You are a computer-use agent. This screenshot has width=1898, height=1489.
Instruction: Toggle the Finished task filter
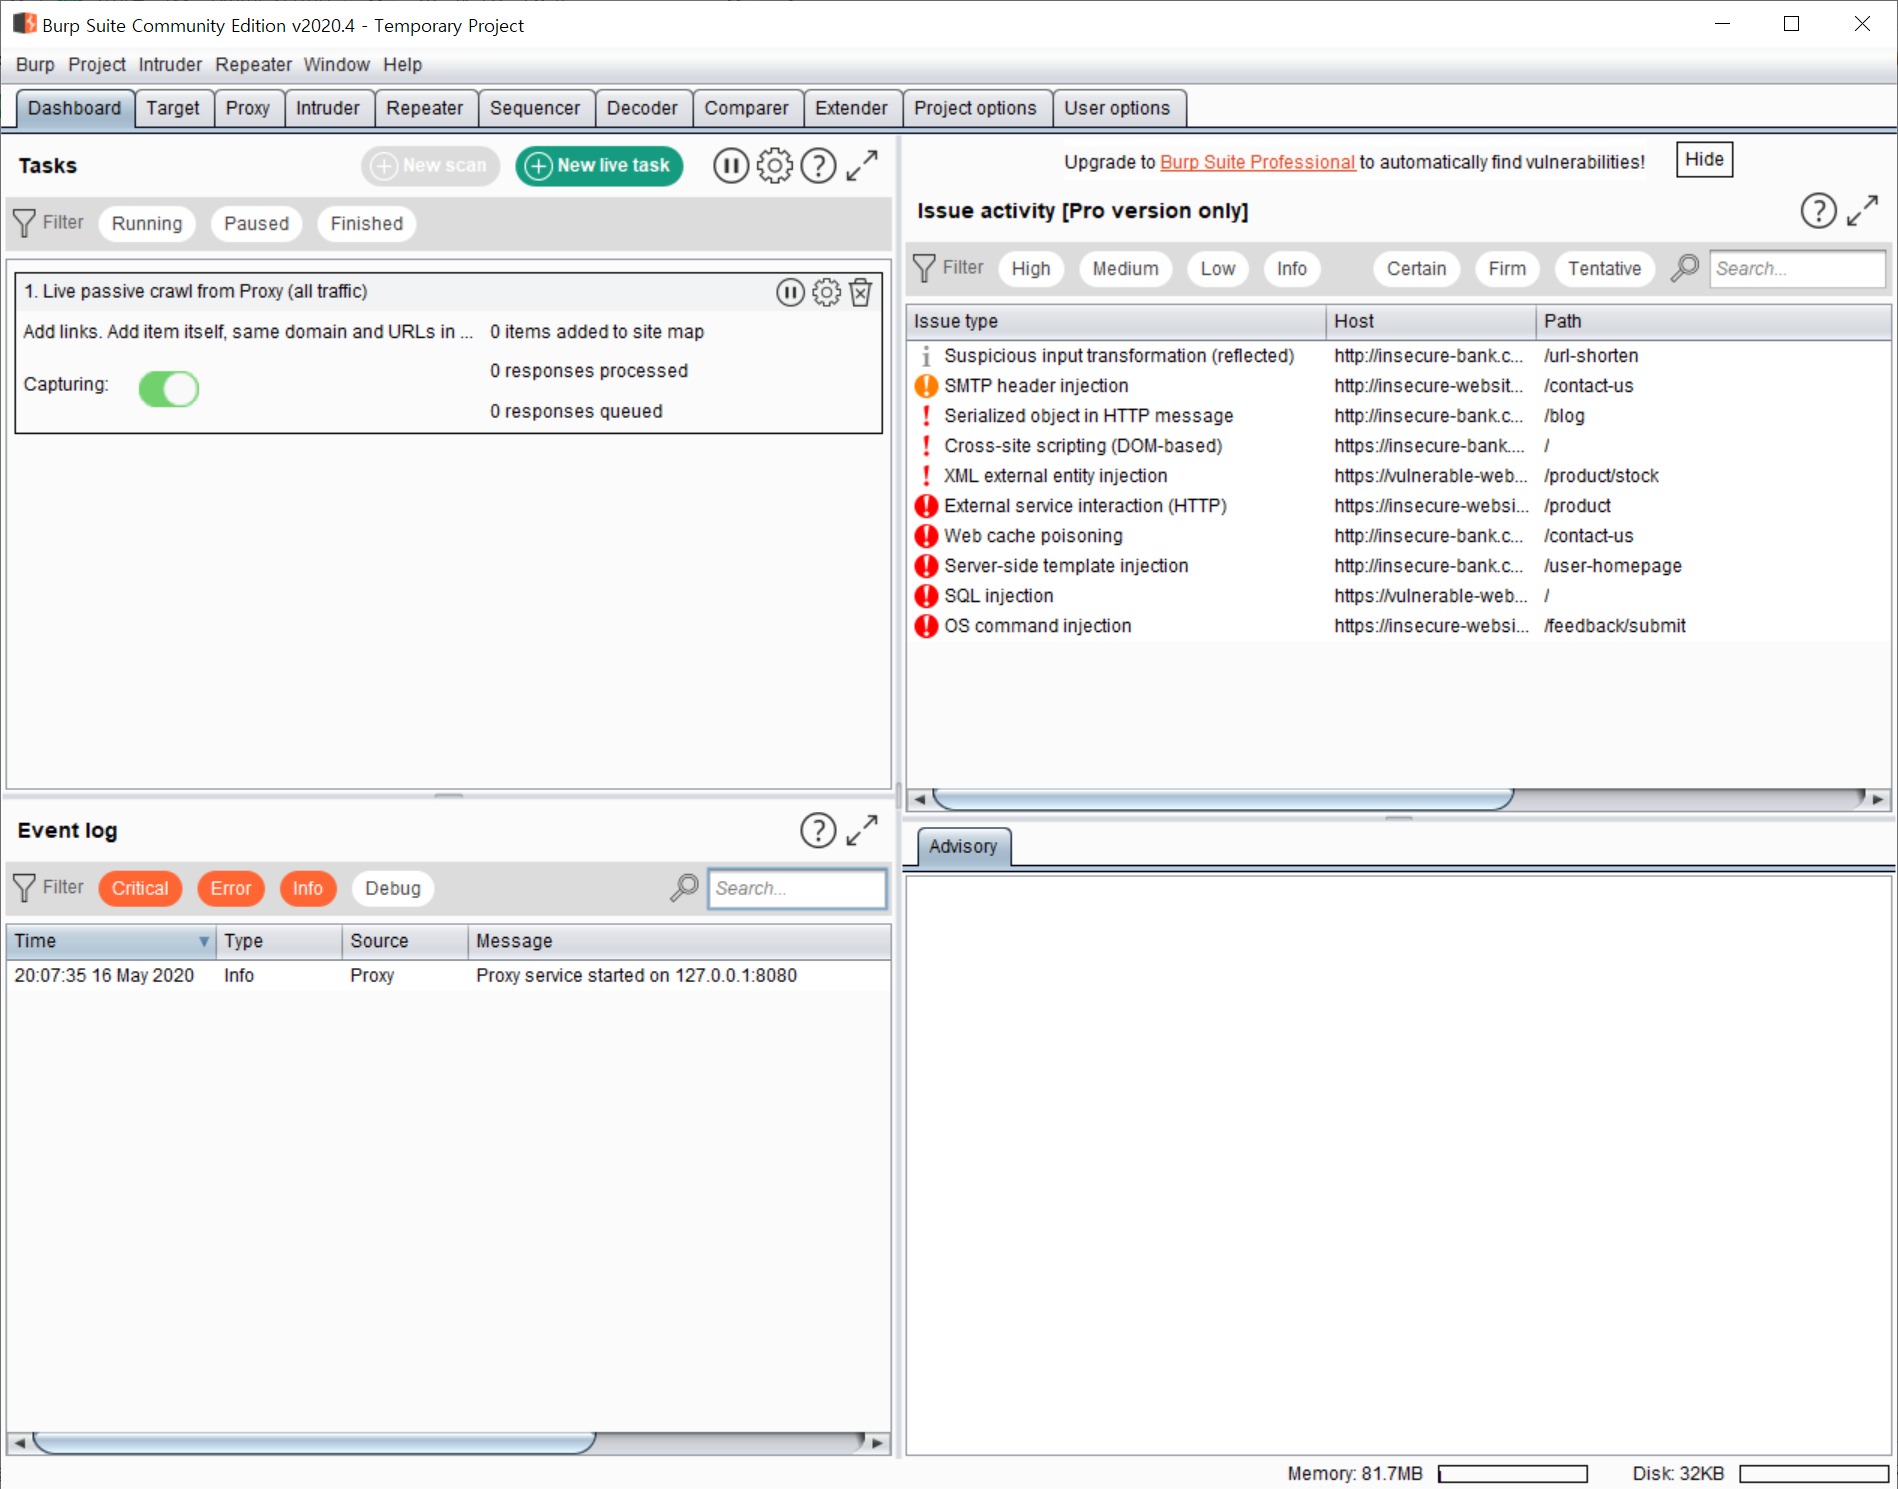(367, 224)
